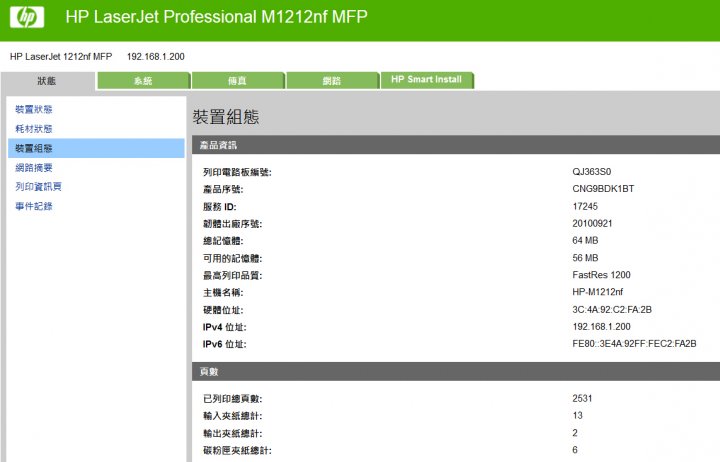Click the 產品資訊 section header
720x462 pixels.
pyautogui.click(x=456, y=145)
